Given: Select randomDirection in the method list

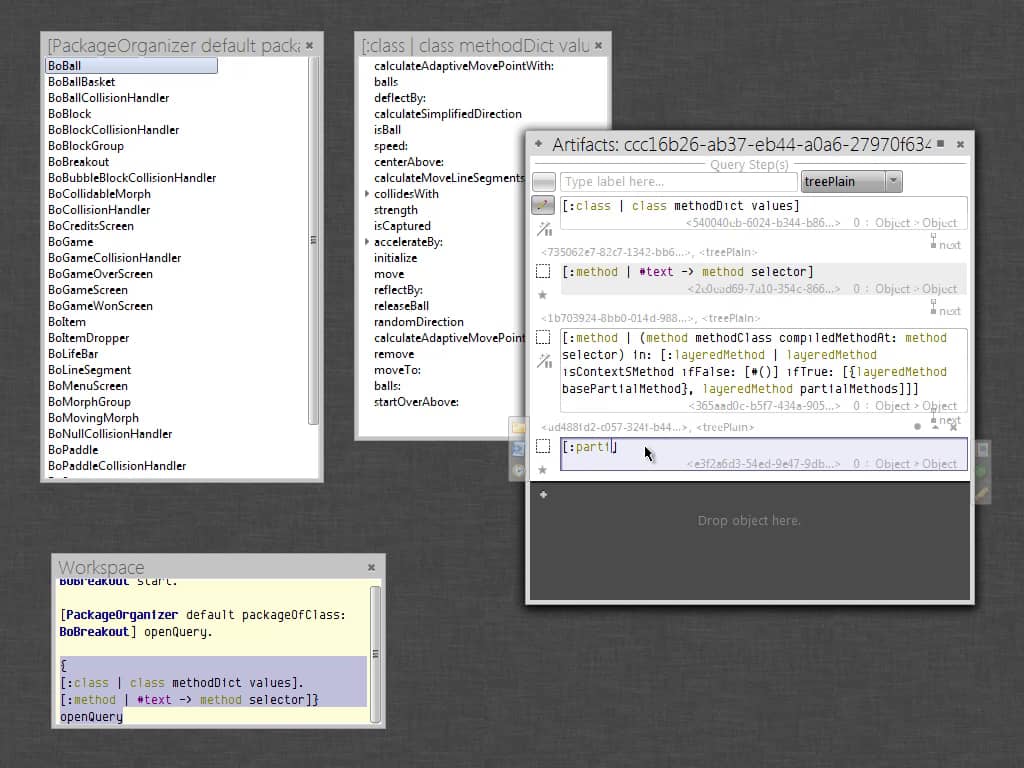Looking at the screenshot, I should [x=419, y=321].
